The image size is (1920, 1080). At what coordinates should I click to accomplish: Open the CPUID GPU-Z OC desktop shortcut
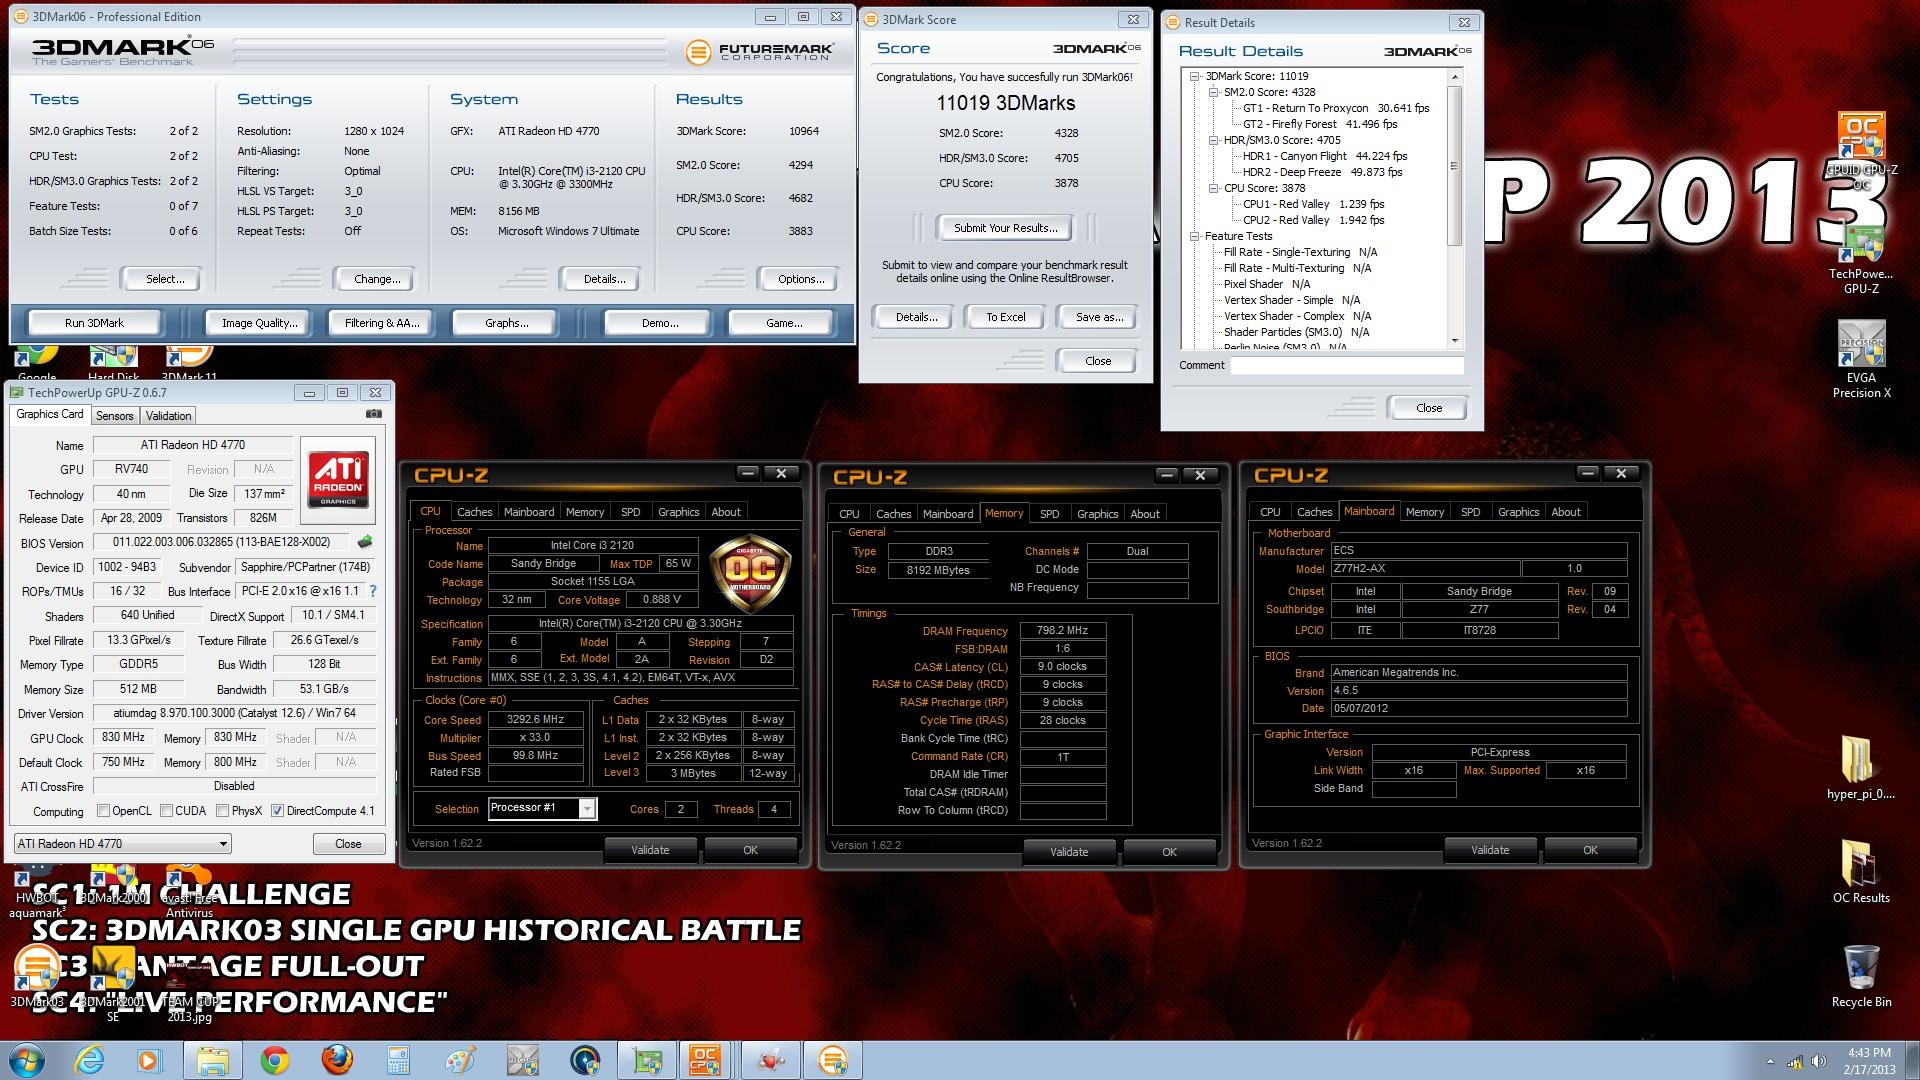tap(1861, 150)
